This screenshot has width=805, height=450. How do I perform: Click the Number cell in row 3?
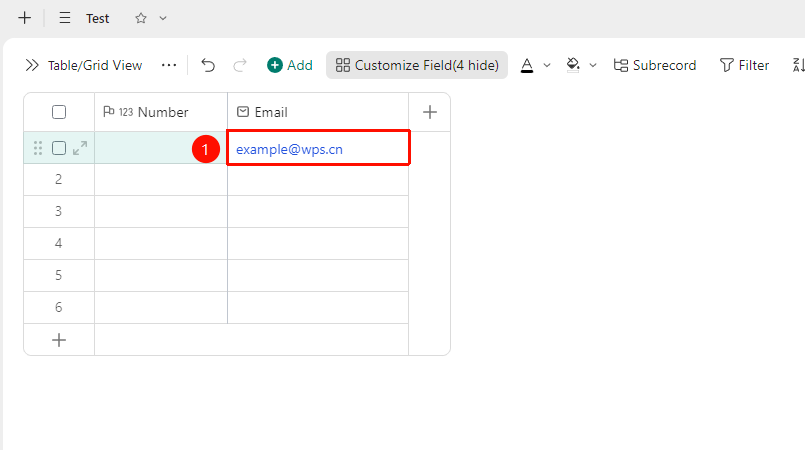(x=161, y=211)
